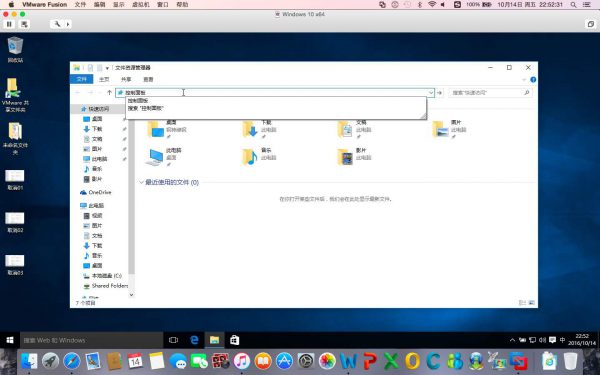Switch to large icons view in status bar
Viewport: 600px width, 375px height.
pyautogui.click(x=532, y=303)
